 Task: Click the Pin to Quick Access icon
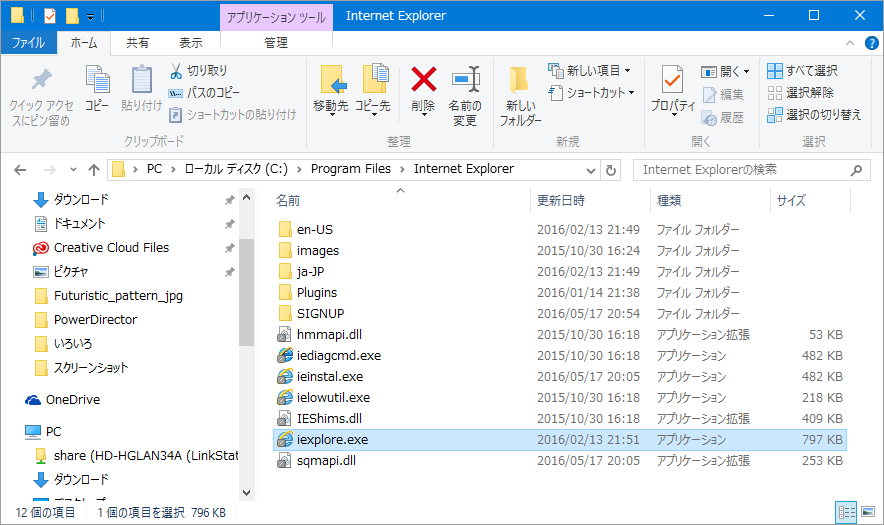41,80
